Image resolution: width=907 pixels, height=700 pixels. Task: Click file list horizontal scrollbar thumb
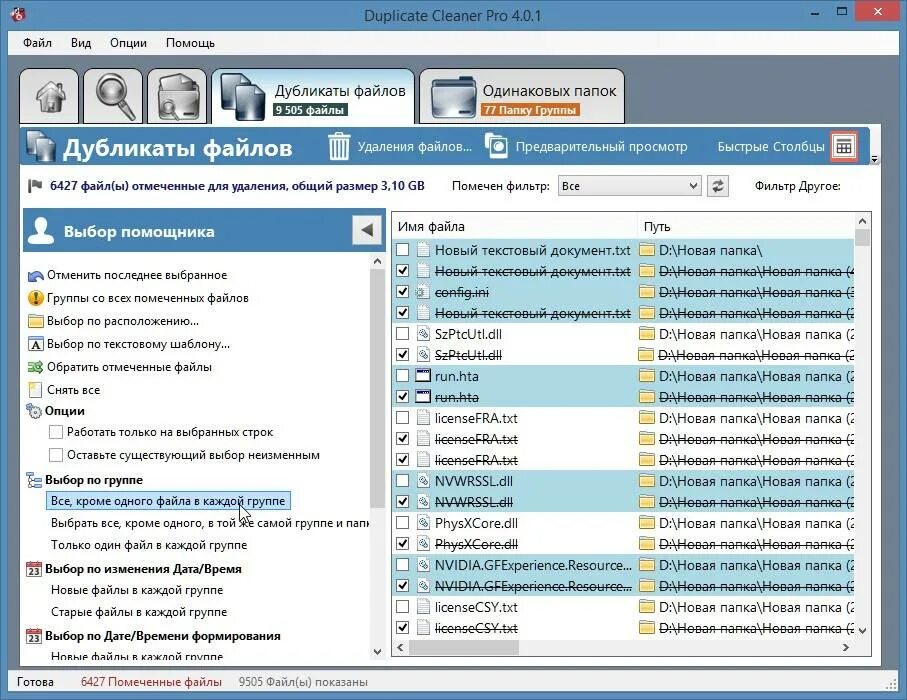463,648
